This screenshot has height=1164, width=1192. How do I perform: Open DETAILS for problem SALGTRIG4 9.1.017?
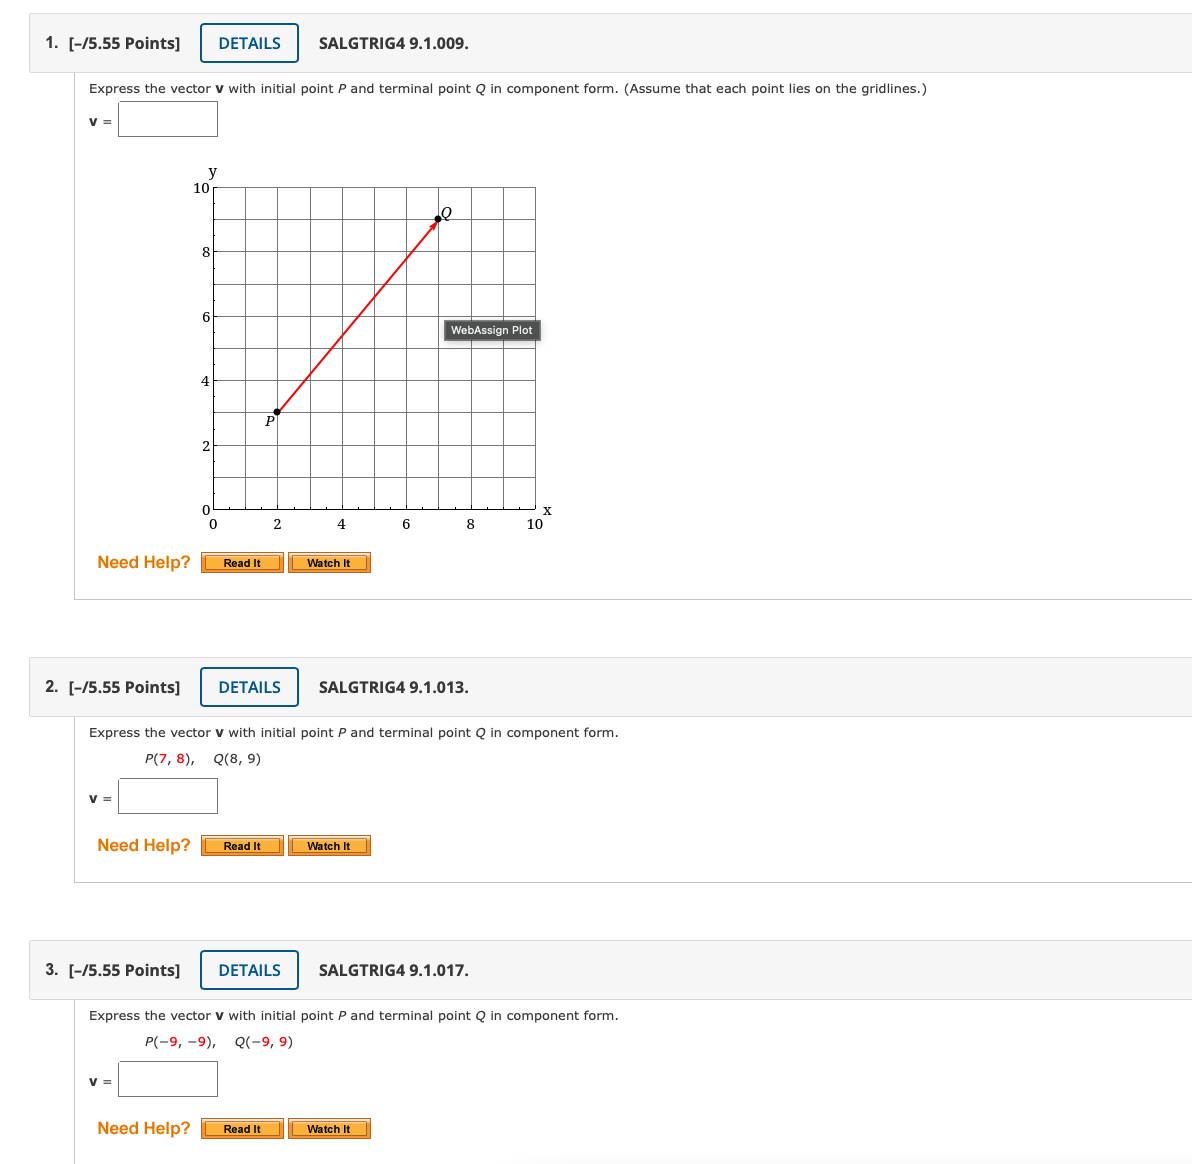(x=248, y=969)
